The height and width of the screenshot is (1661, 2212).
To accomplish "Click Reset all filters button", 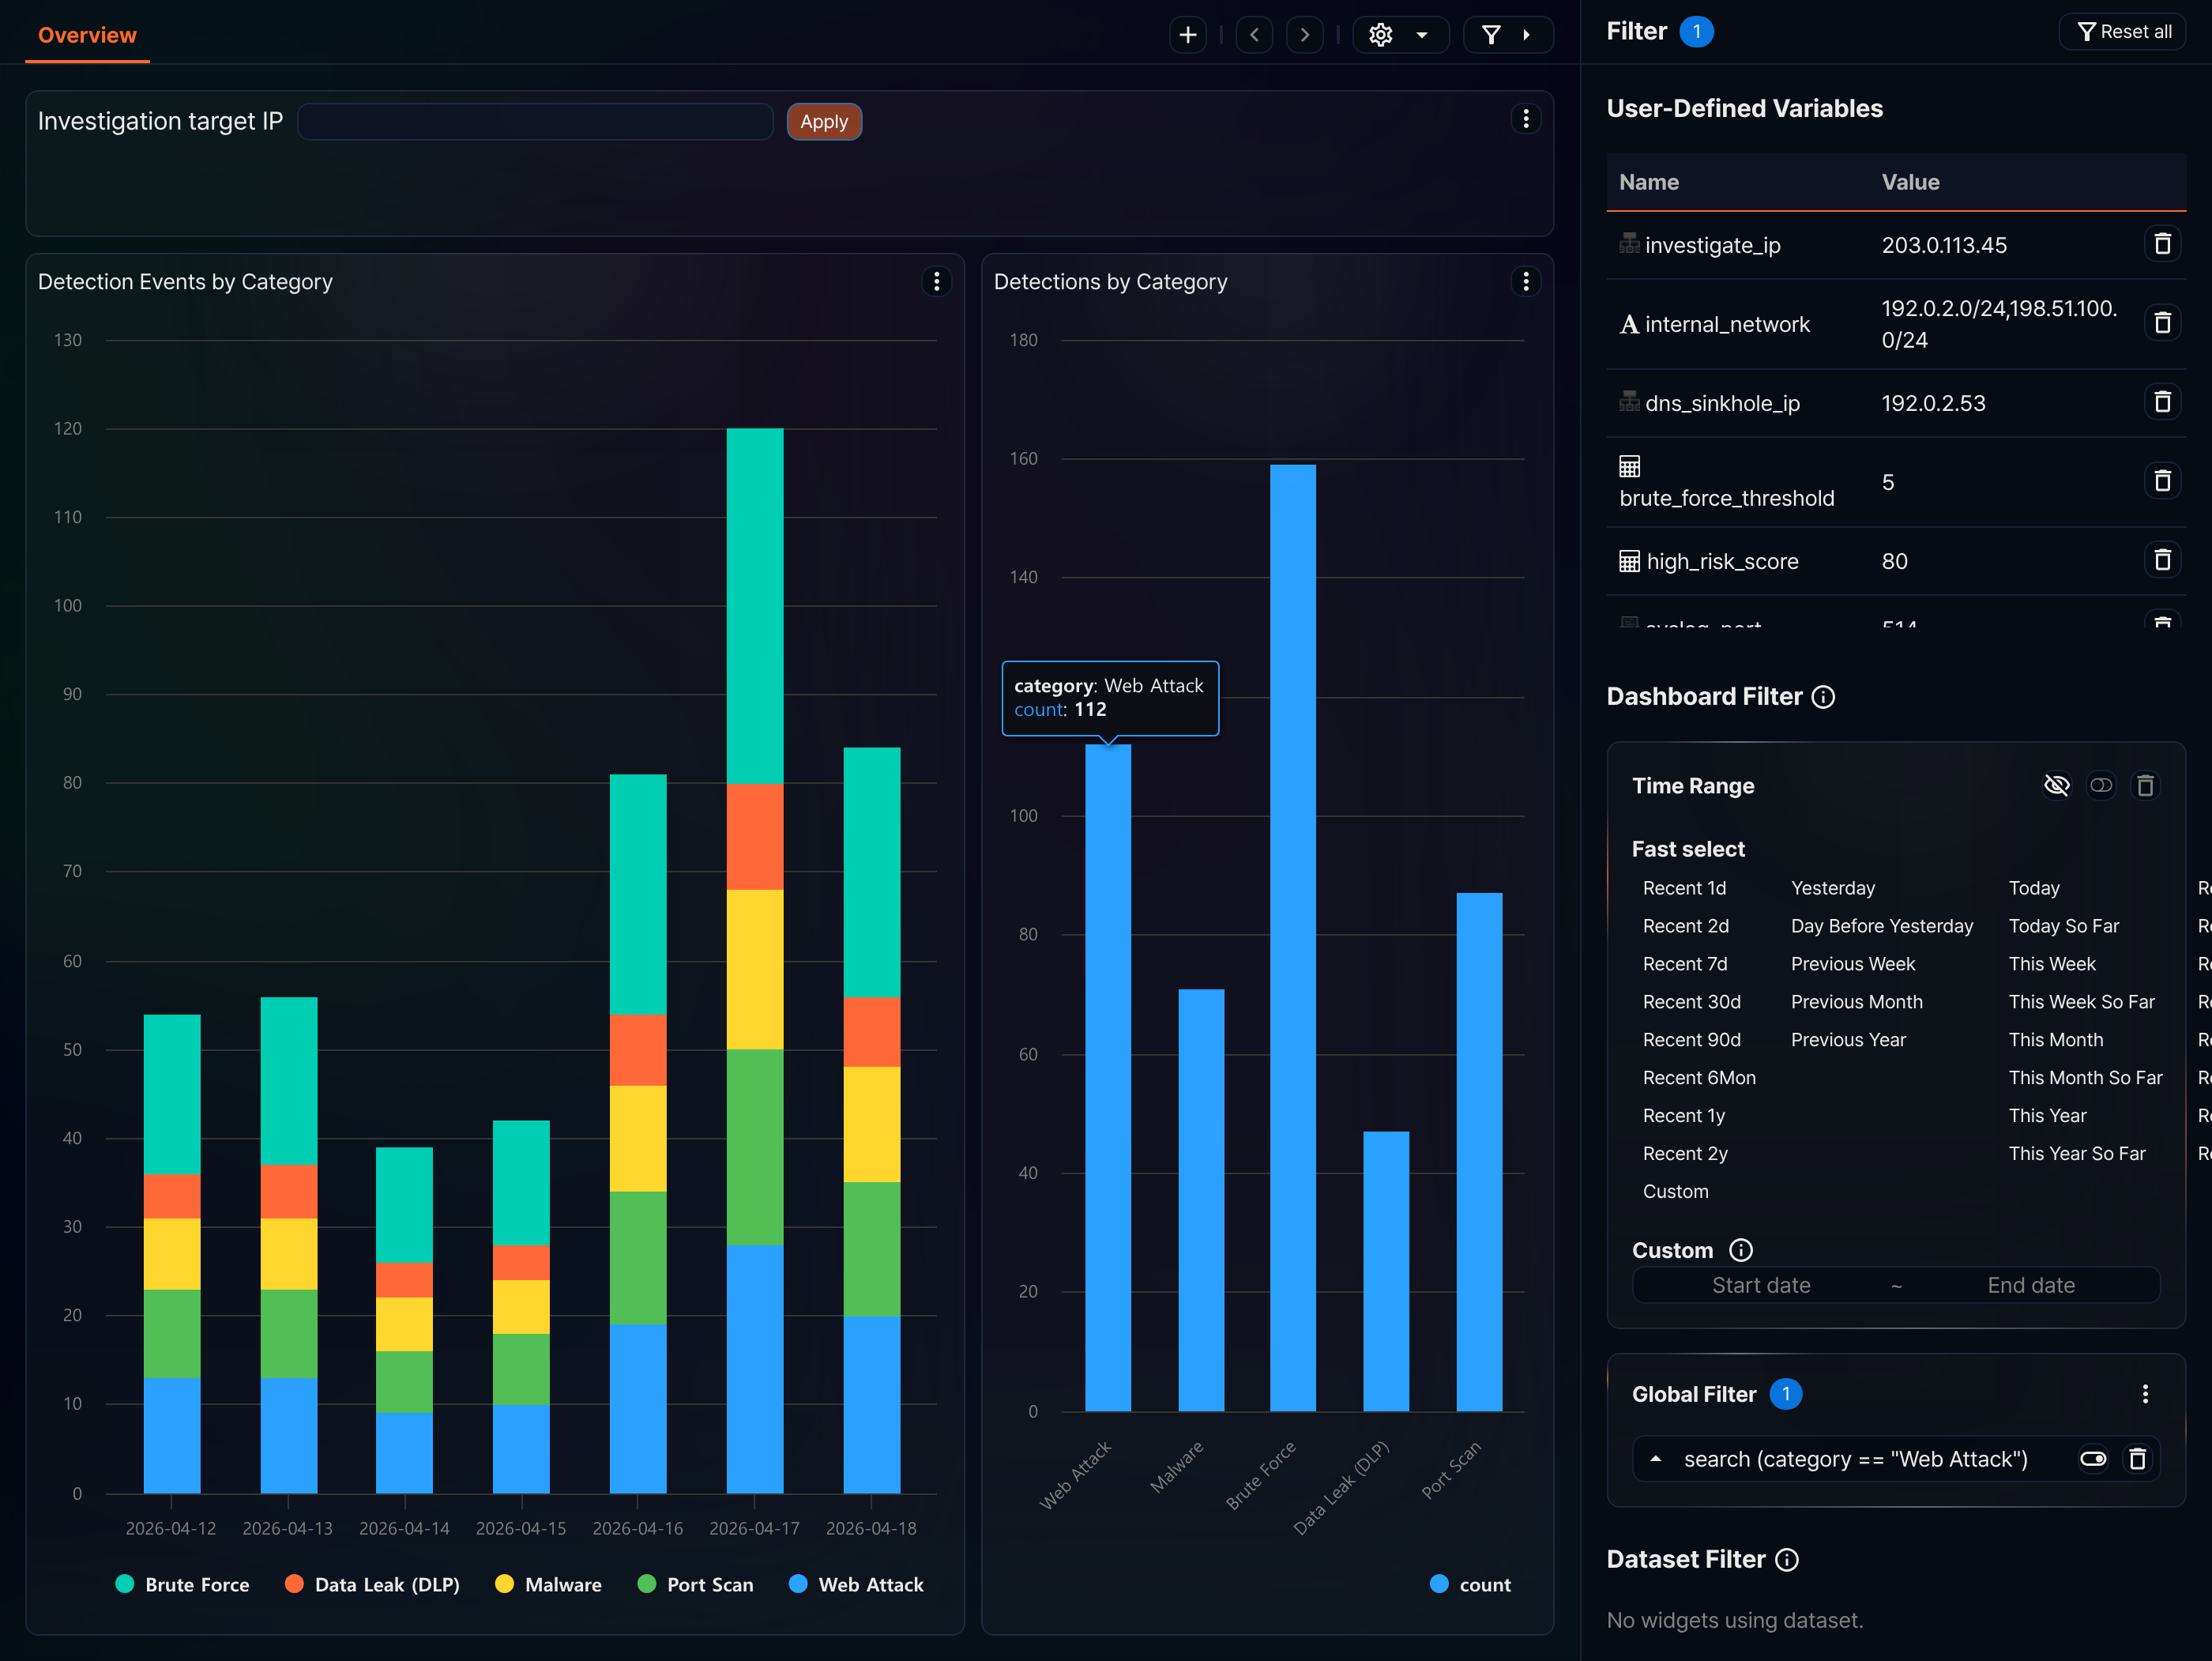I will [x=2123, y=32].
